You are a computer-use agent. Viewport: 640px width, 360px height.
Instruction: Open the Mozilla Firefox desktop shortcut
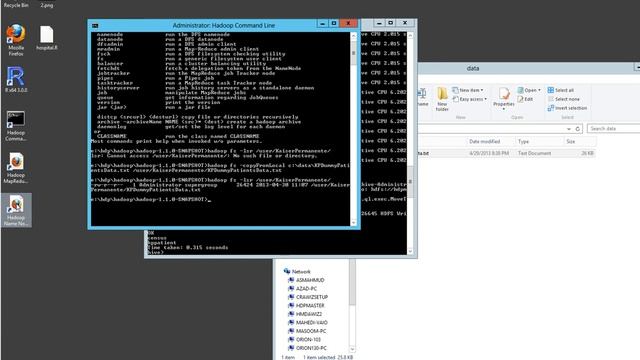(x=16, y=40)
